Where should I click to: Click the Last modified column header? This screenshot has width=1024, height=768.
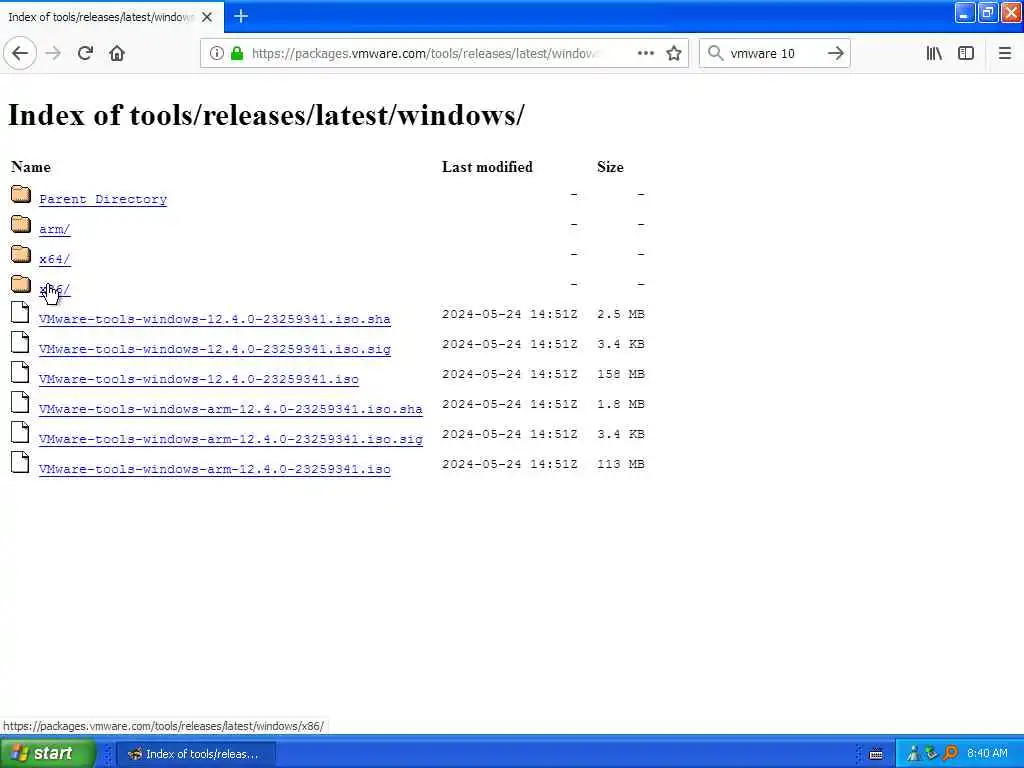487,167
